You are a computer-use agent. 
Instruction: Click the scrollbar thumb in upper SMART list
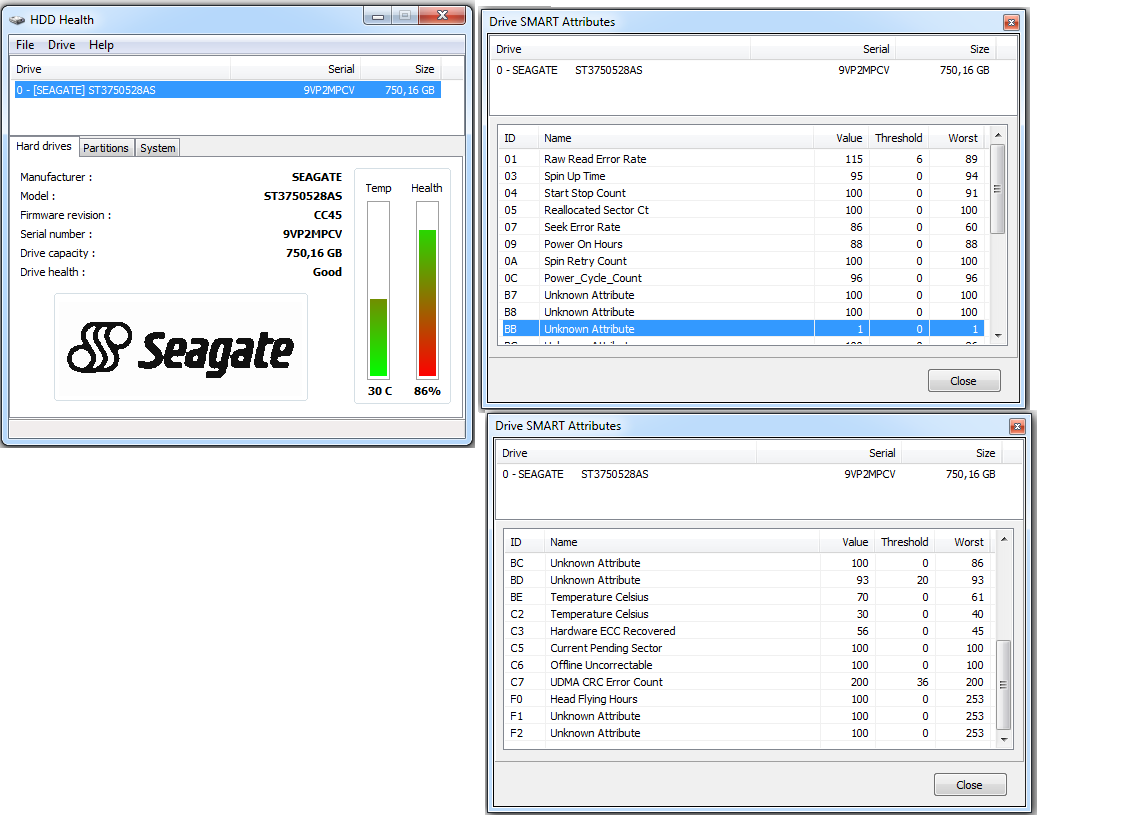[x=998, y=189]
